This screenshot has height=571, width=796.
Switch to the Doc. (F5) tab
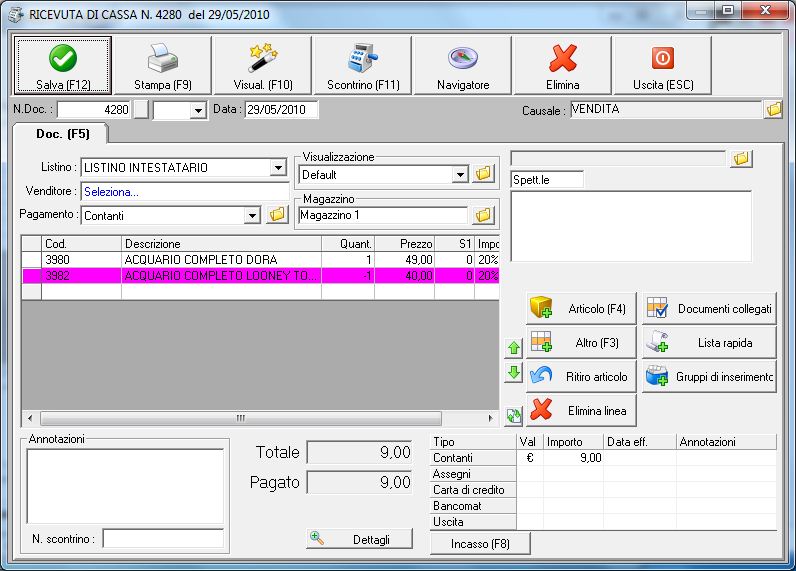(x=62, y=134)
